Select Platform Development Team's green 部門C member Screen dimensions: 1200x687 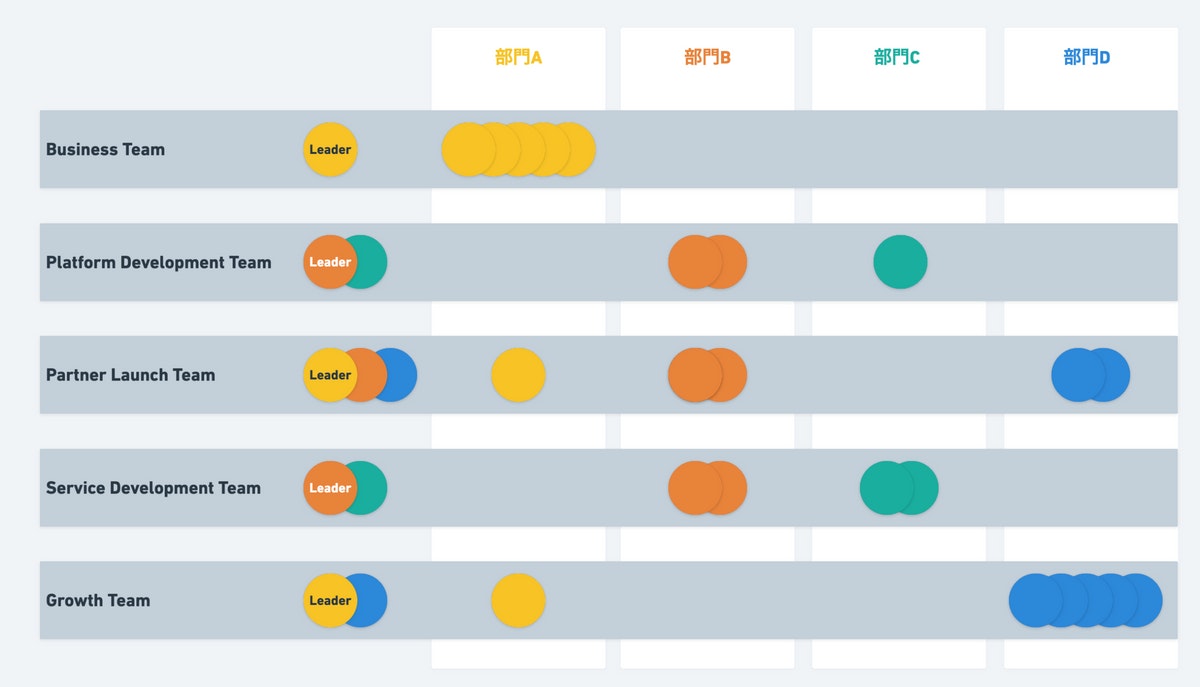(x=900, y=262)
